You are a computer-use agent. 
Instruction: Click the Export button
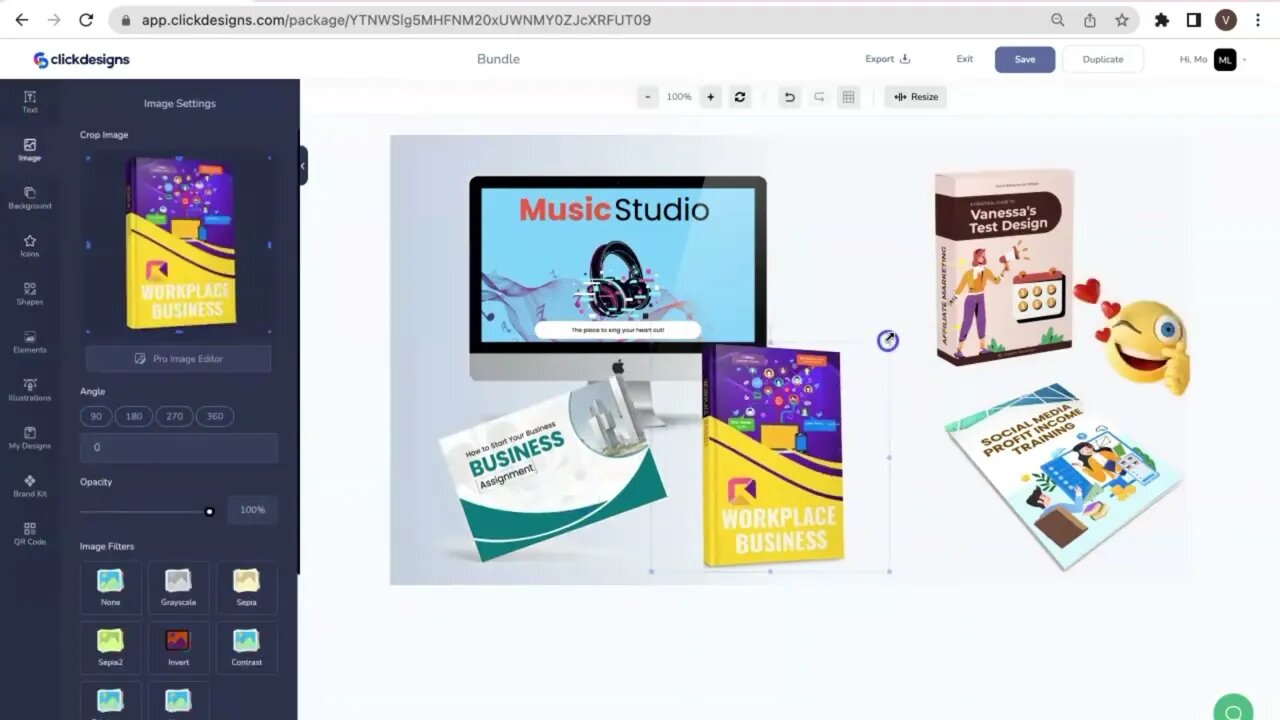pyautogui.click(x=888, y=59)
